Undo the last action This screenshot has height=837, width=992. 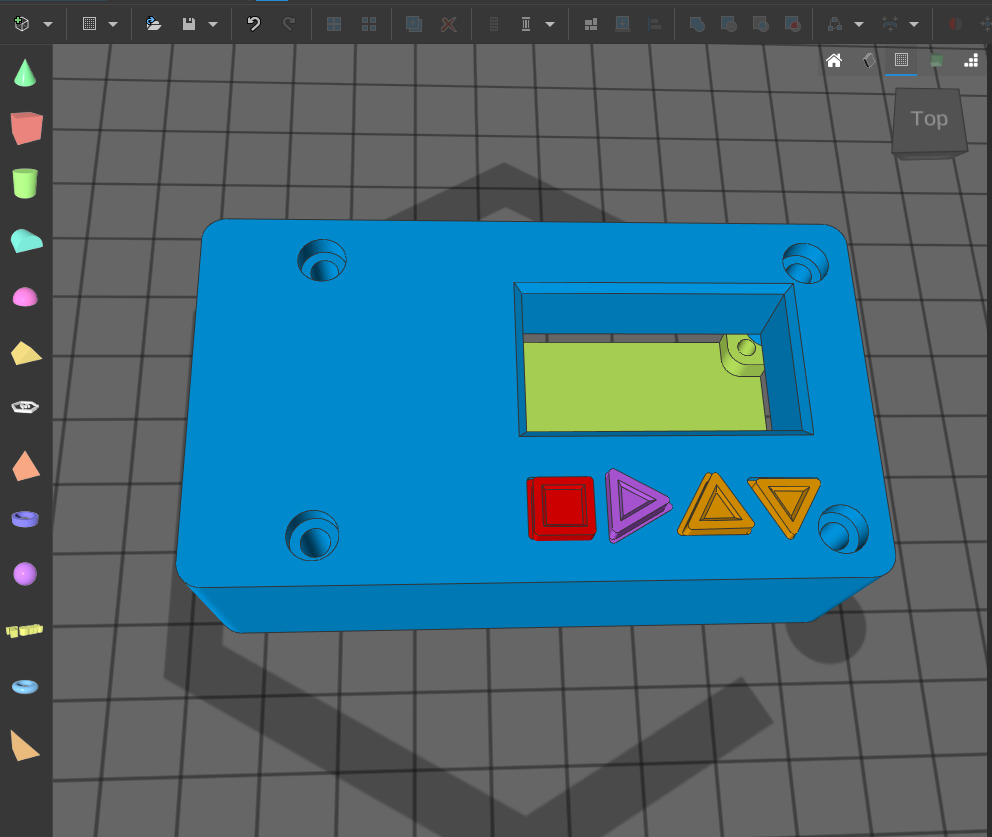(x=254, y=24)
